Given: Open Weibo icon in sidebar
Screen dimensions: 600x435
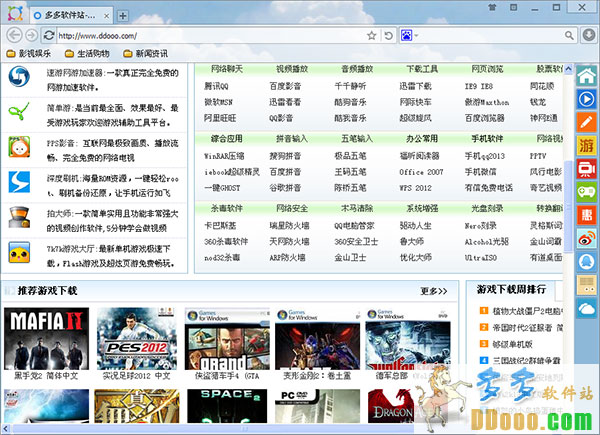Looking at the screenshot, I should click(x=587, y=238).
